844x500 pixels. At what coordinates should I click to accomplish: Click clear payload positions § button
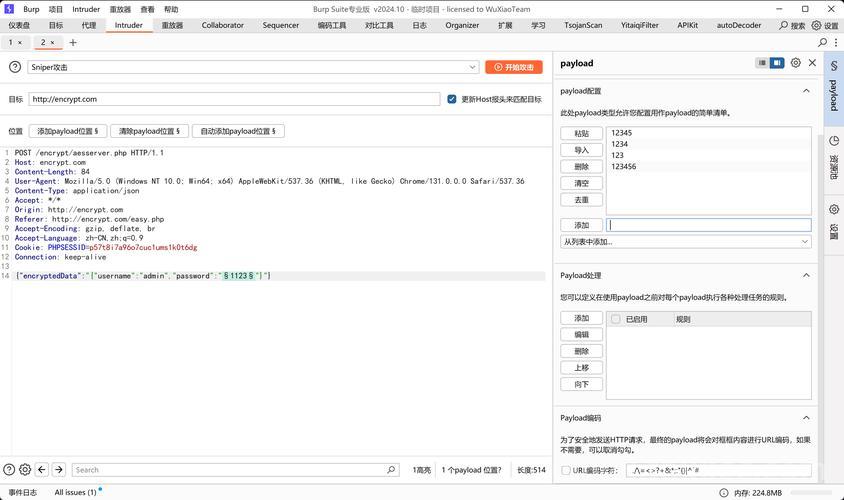(149, 131)
